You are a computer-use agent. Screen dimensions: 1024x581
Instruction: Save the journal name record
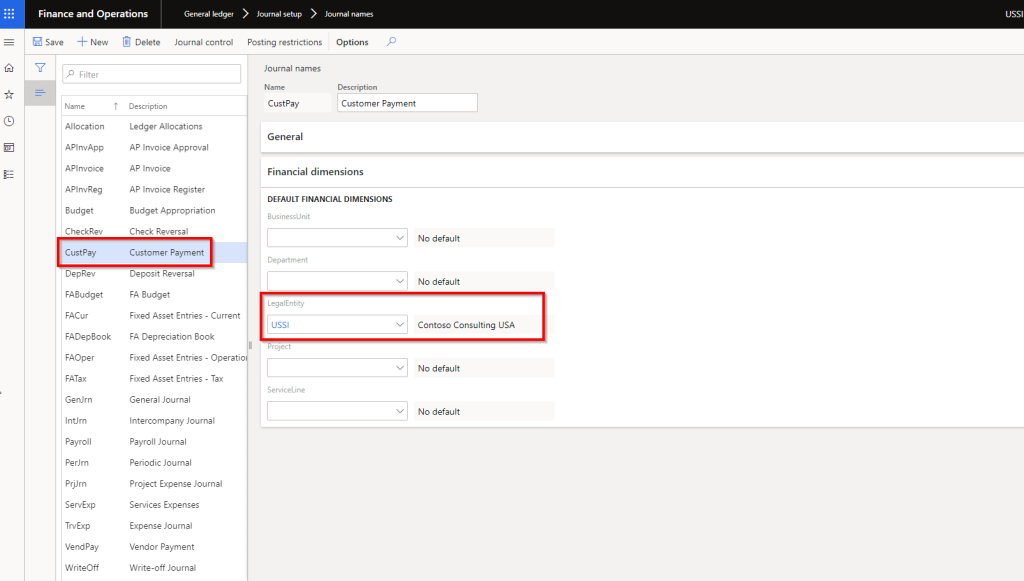tap(47, 42)
